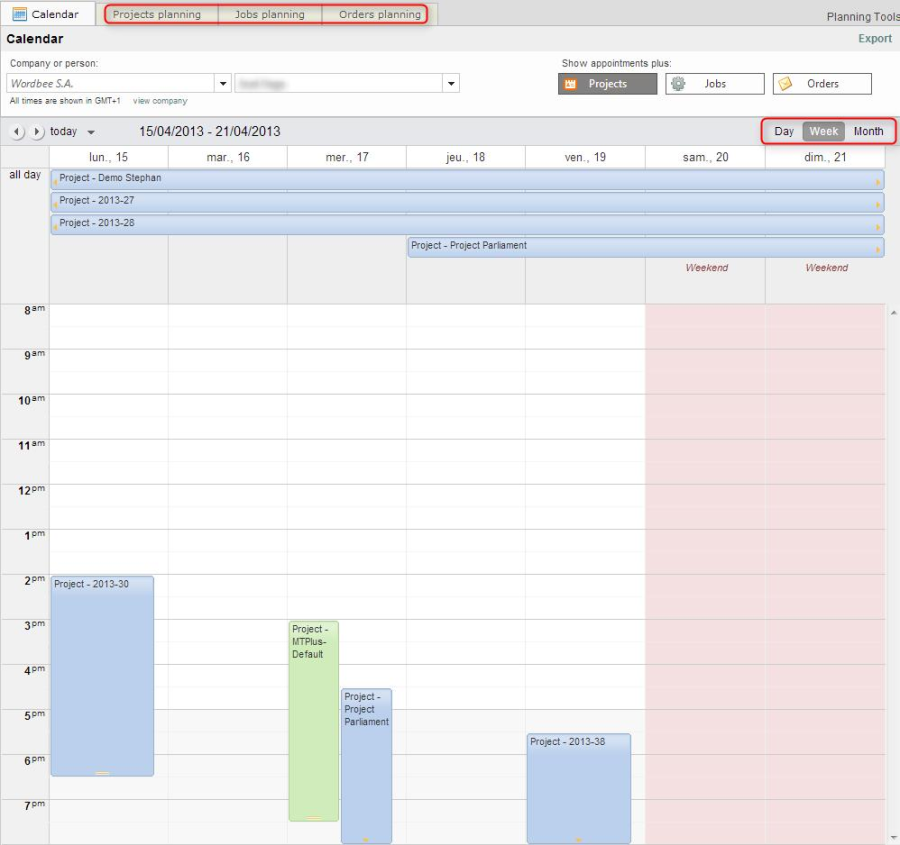The height and width of the screenshot is (845, 900).
Task: Select the green Project MTPlus-Default appointment
Action: pyautogui.click(x=313, y=720)
